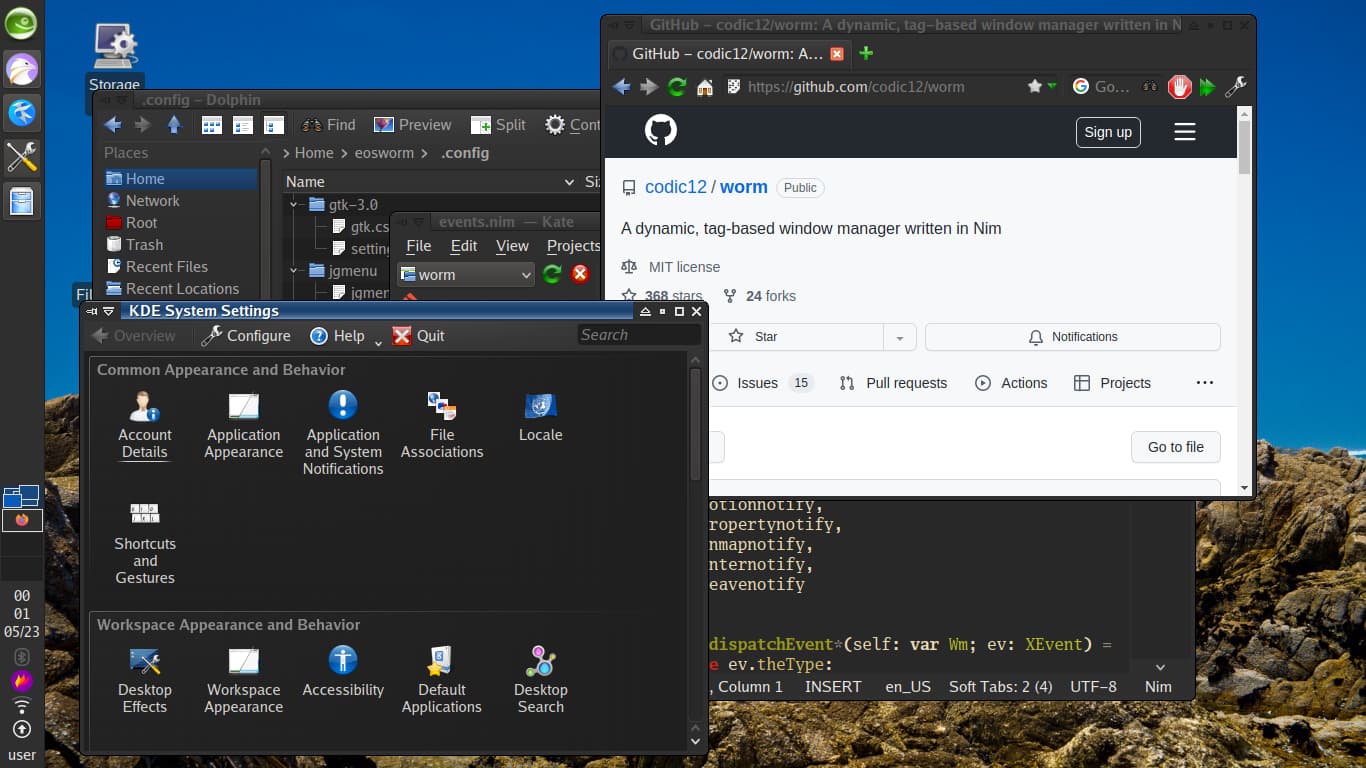
Task: Click Preview in Dolphin toolbar
Action: coord(412,125)
